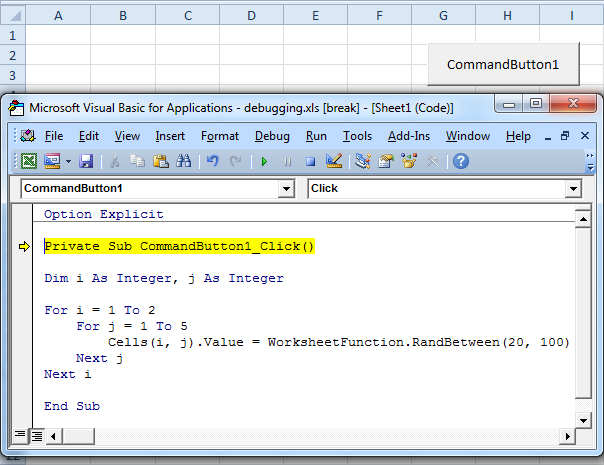Image resolution: width=604 pixels, height=465 pixels.
Task: Toggle Design Mode icon
Action: (x=334, y=161)
